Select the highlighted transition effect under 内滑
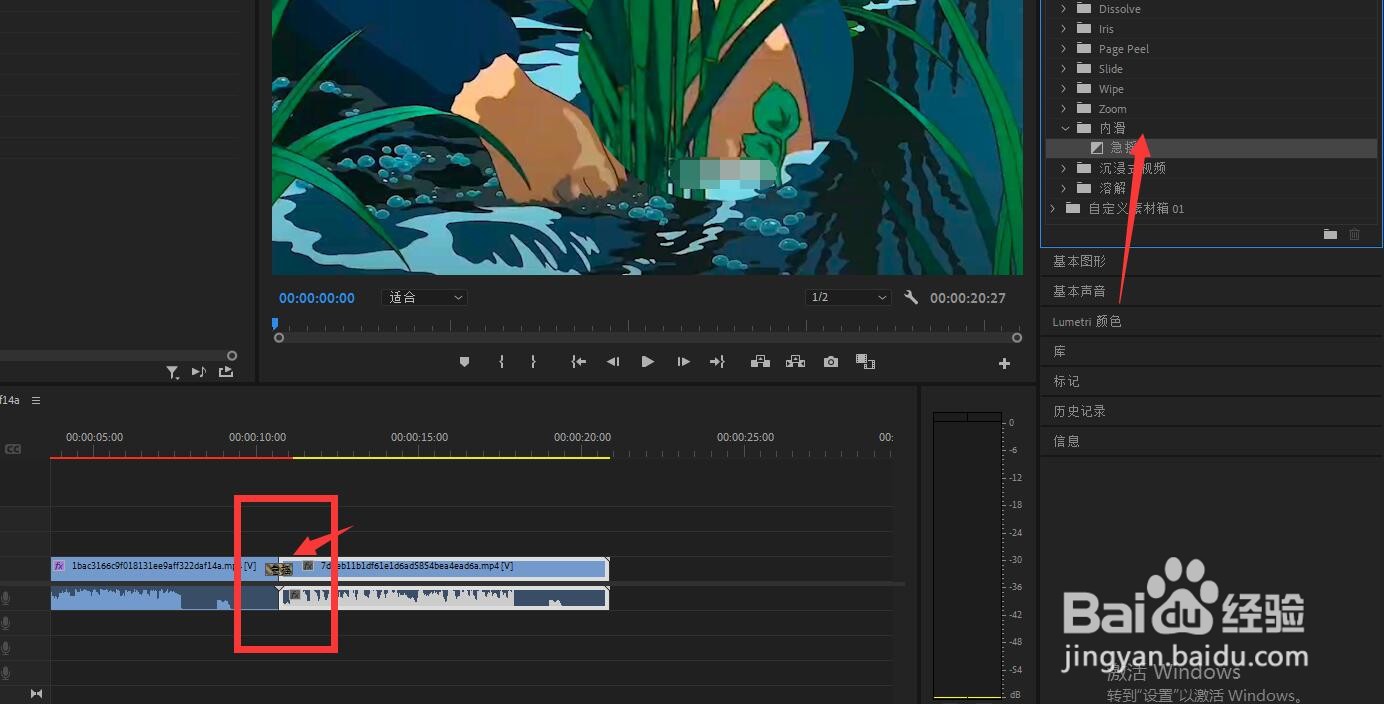 click(x=1210, y=148)
